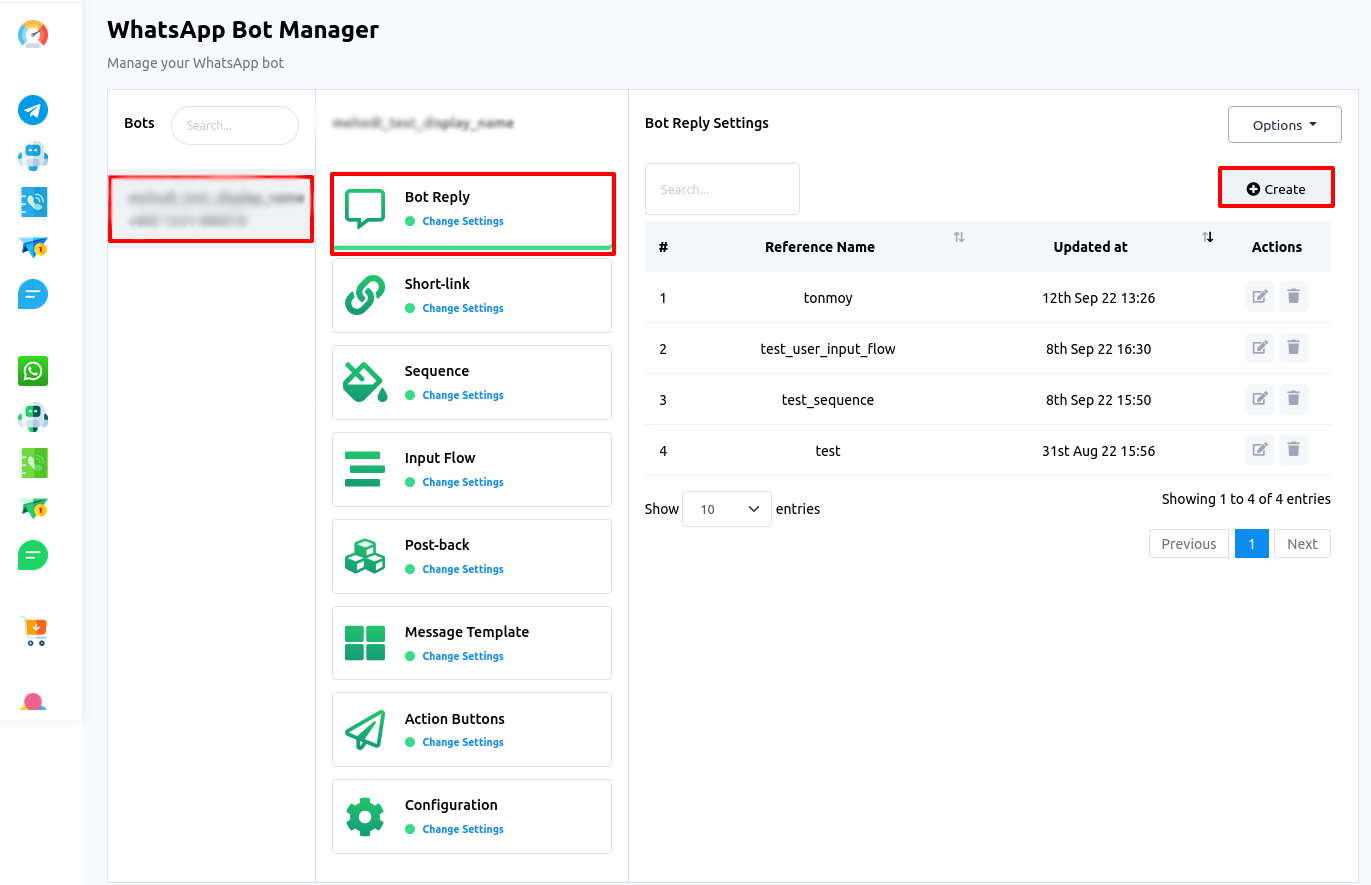Open the Show entries count dropdown

click(x=727, y=509)
